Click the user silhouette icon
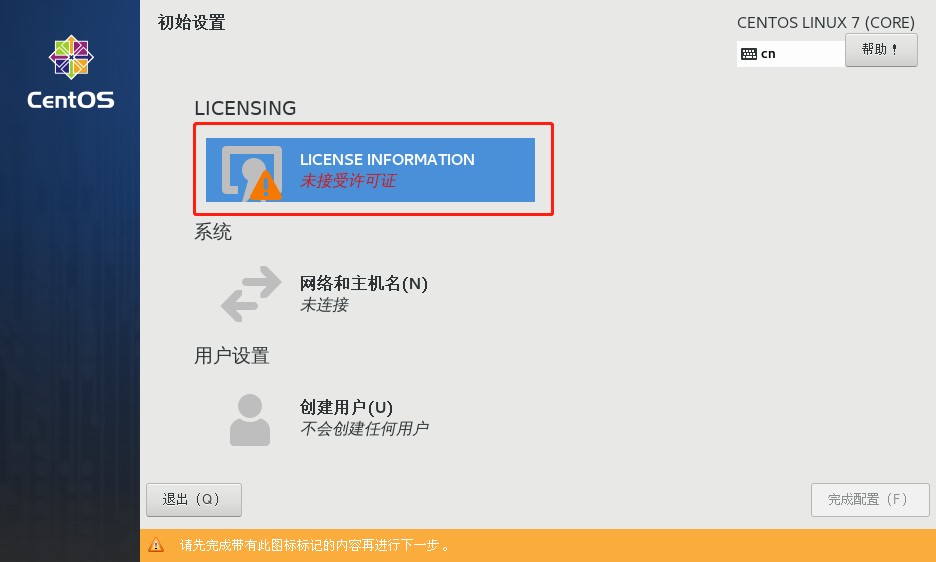Viewport: 936px width, 562px height. click(x=250, y=420)
